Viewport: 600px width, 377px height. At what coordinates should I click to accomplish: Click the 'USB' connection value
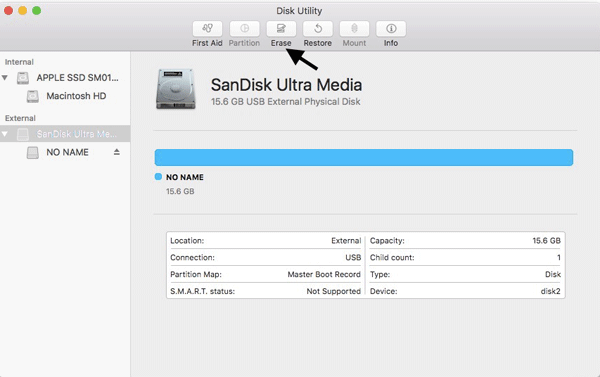tap(353, 258)
